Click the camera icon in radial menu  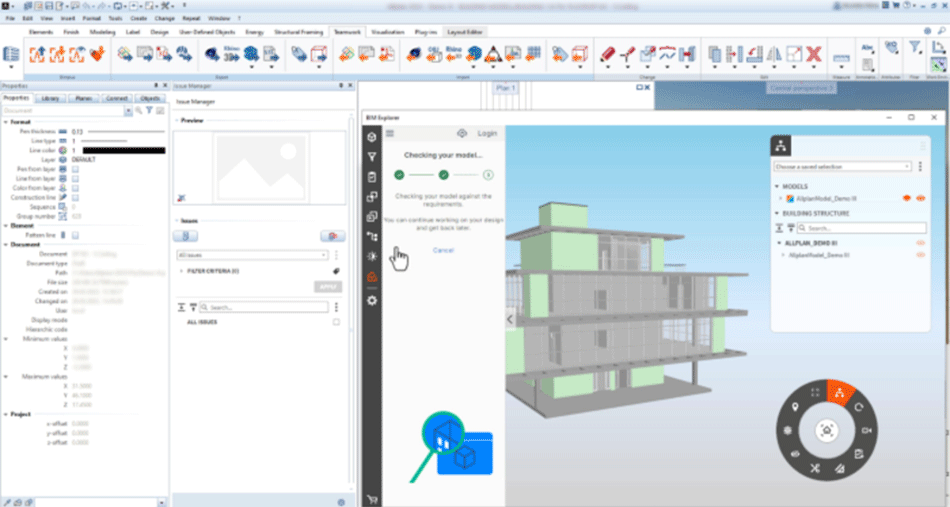pos(866,430)
